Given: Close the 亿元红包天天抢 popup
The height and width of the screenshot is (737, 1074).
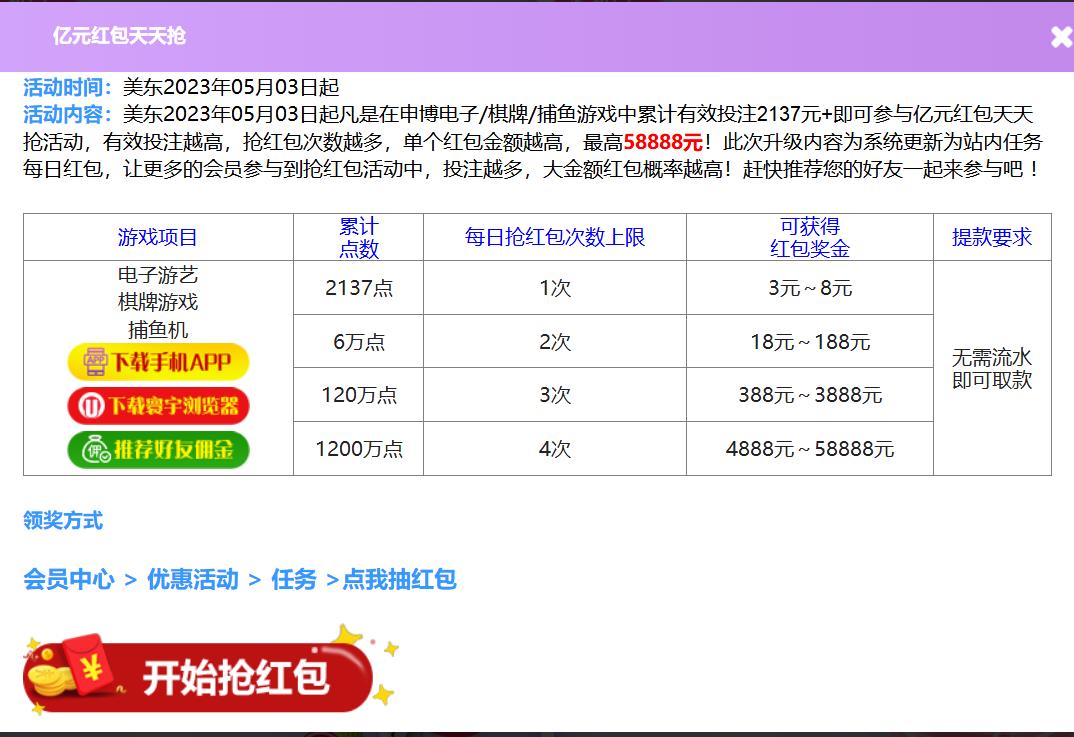Looking at the screenshot, I should pos(1060,37).
